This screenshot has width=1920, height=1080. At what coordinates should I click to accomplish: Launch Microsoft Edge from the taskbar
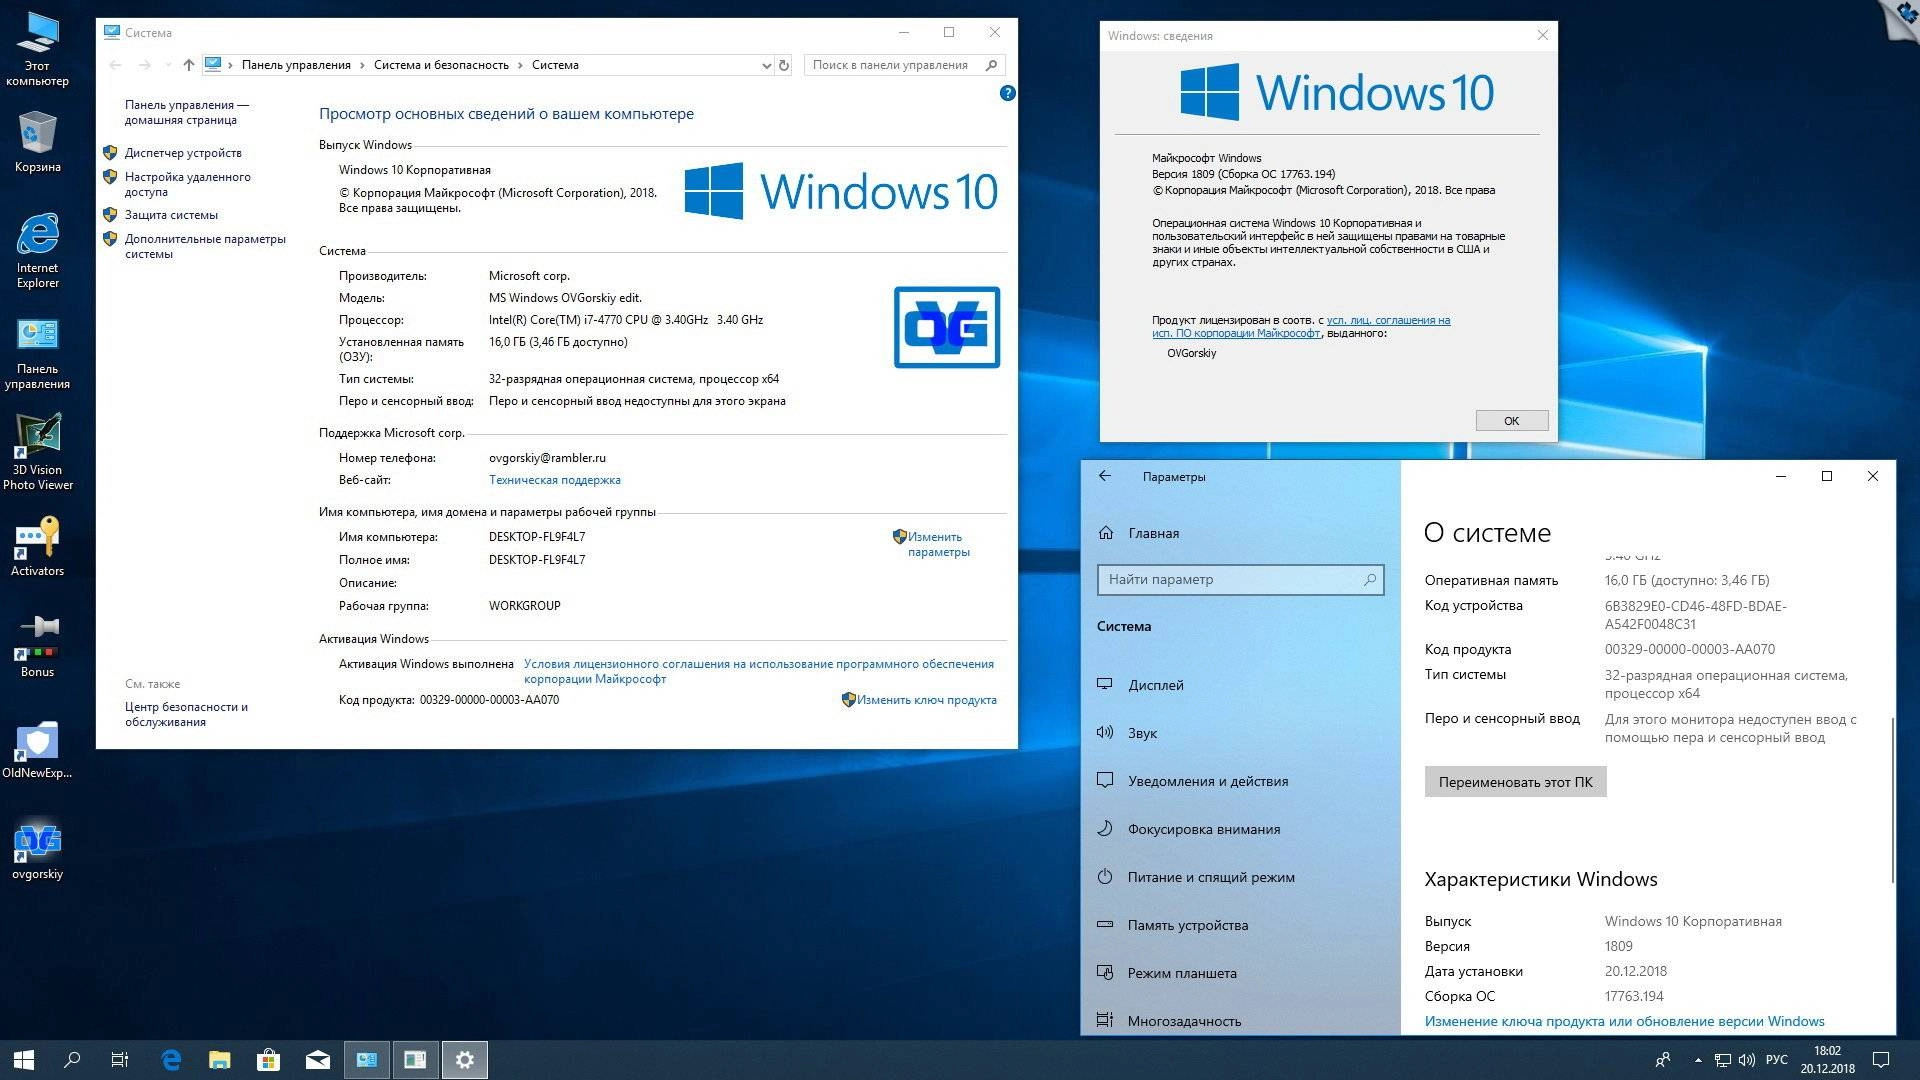170,1059
